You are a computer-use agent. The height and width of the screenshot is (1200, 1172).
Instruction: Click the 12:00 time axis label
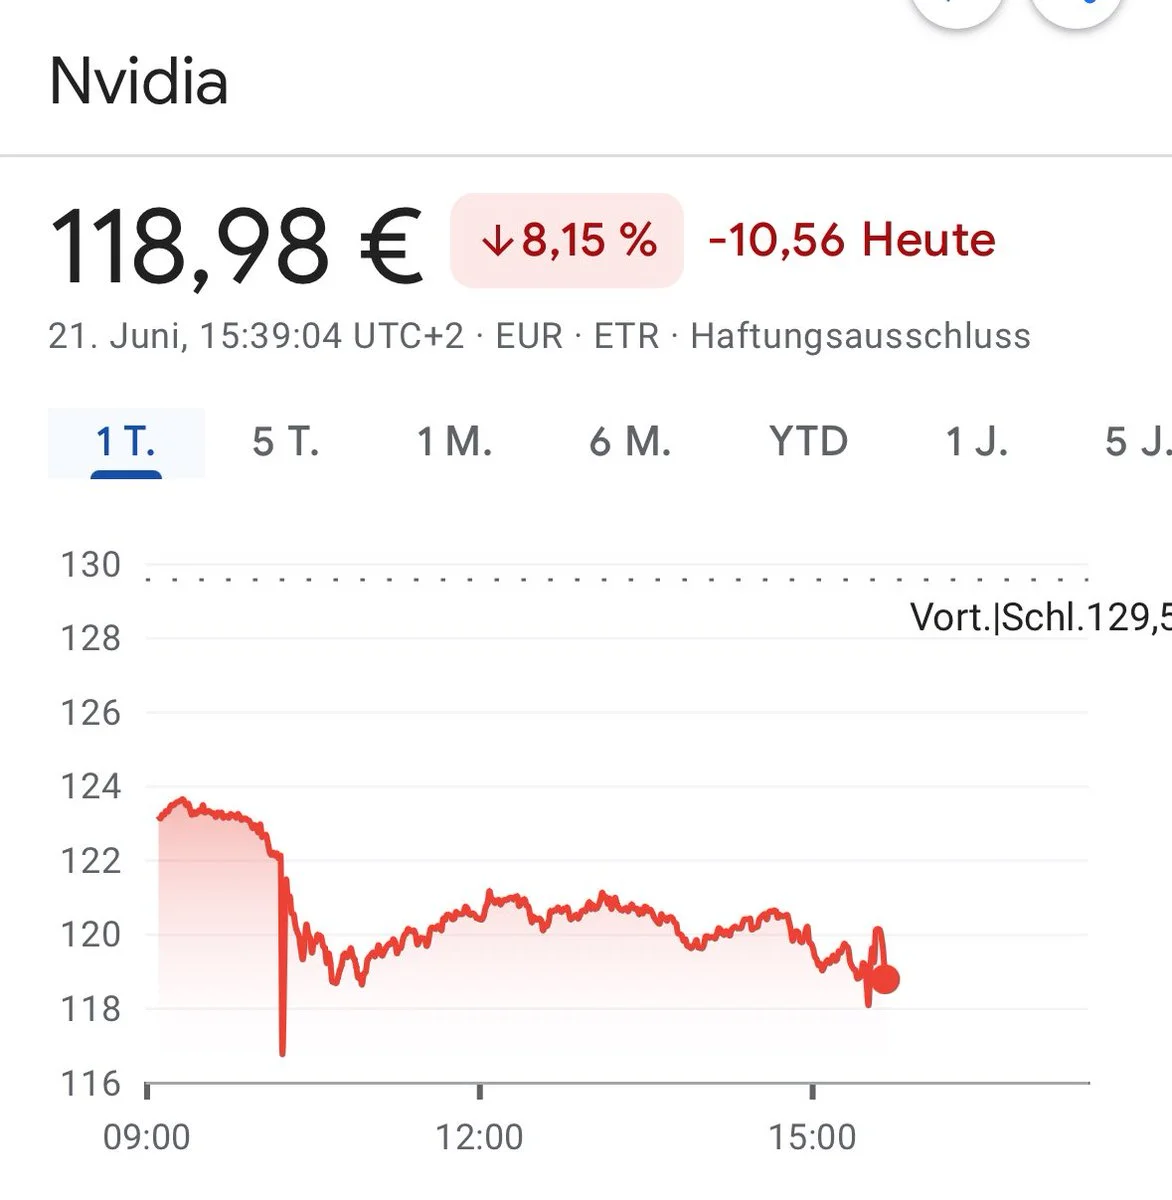pos(479,1137)
